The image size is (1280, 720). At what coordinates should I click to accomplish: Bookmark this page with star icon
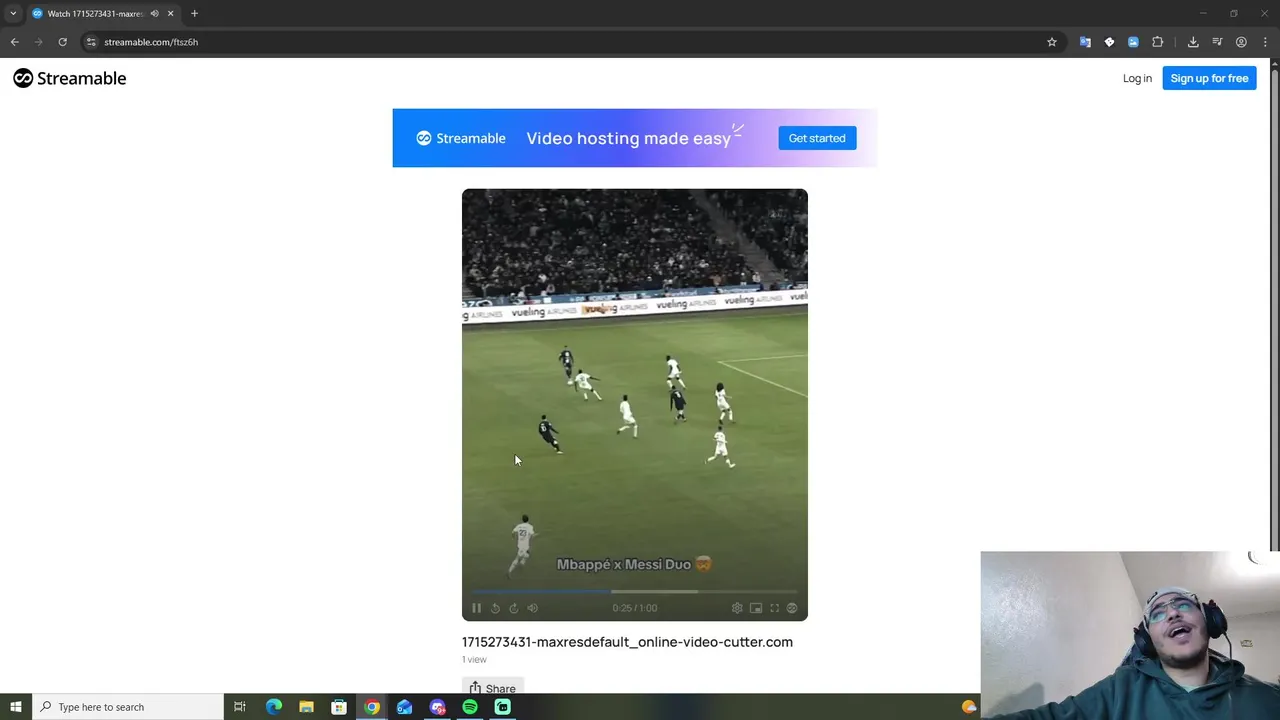(1052, 42)
